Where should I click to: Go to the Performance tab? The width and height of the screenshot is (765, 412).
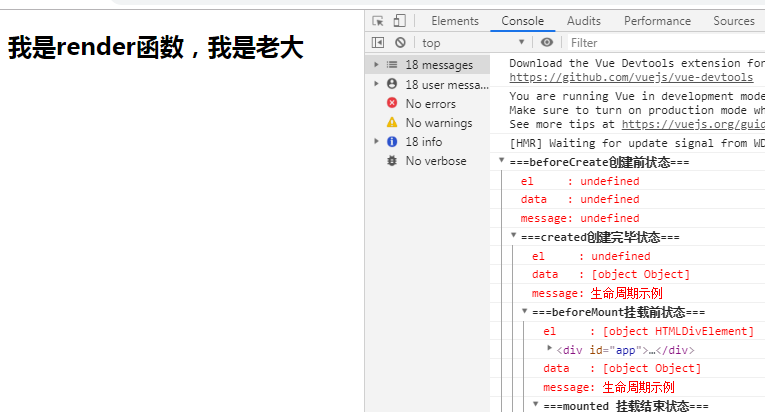coord(657,21)
